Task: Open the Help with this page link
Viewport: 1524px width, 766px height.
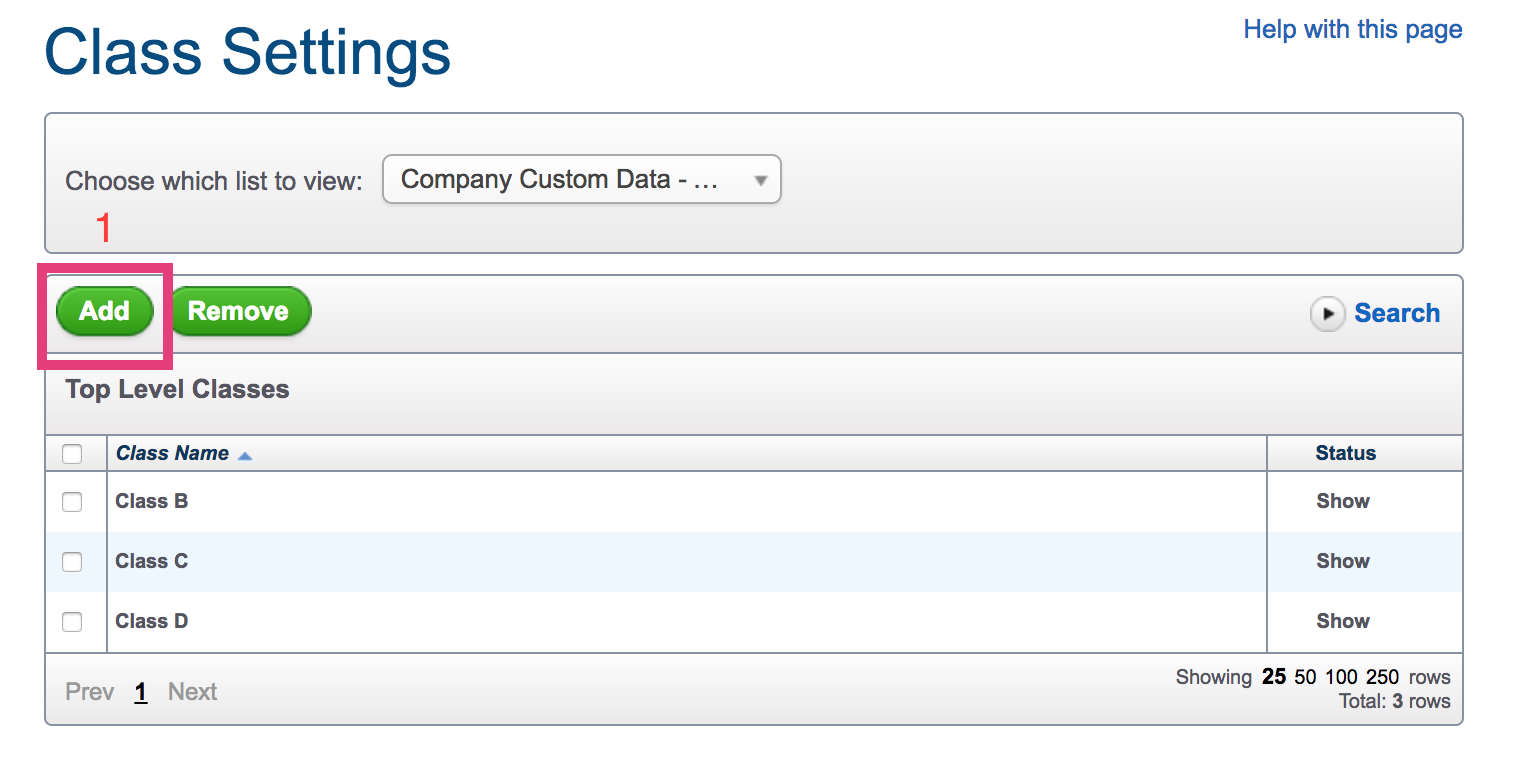Action: 1353,30
